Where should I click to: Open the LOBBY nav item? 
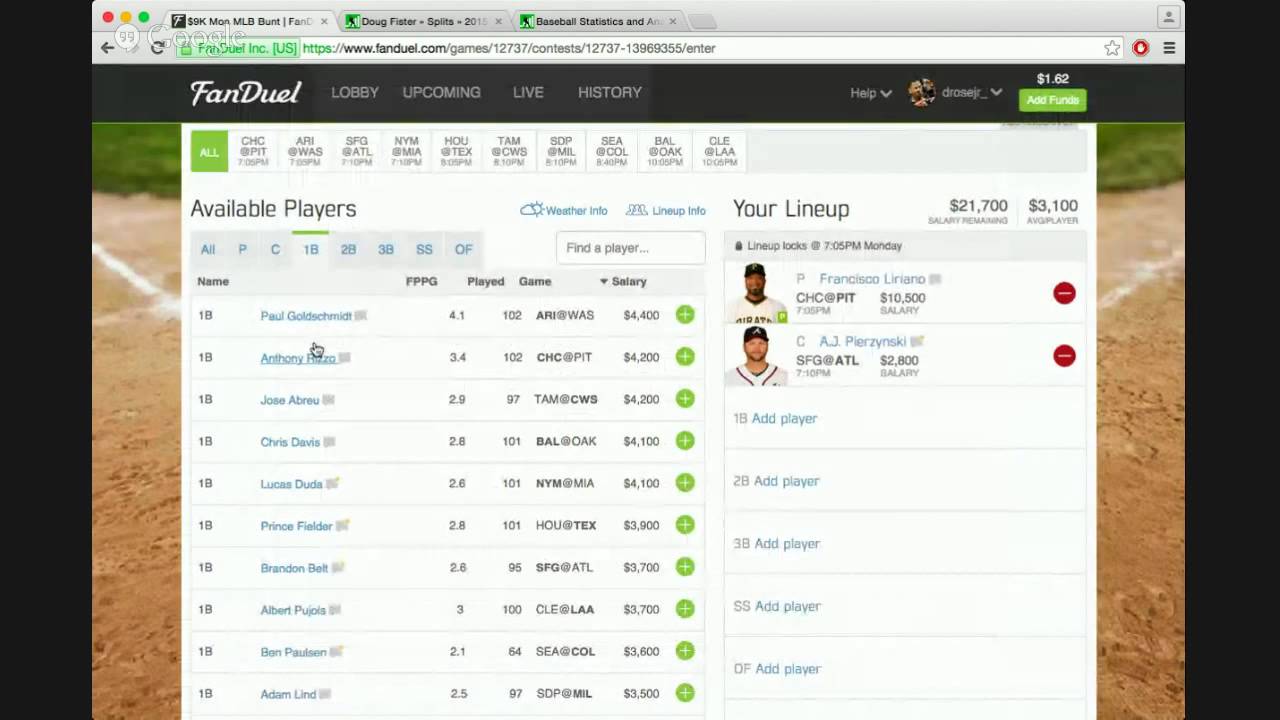tap(355, 92)
